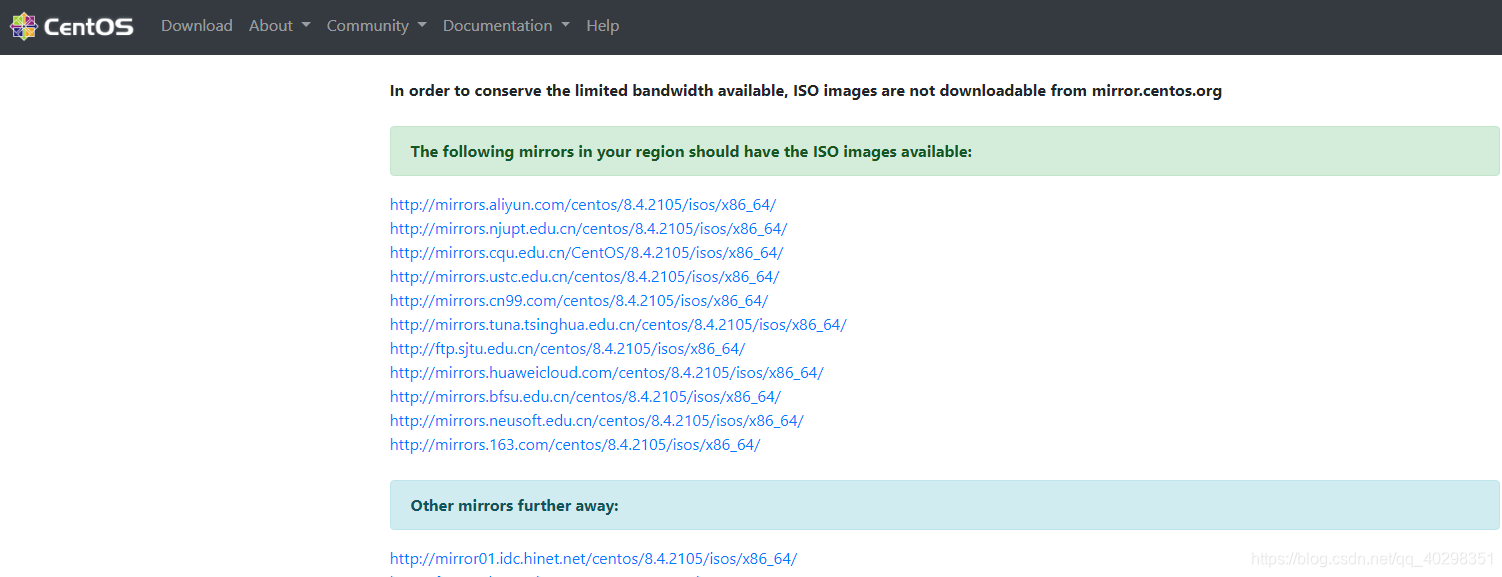
Task: Click the ftp.sjtu.edu.cn mirror link
Action: click(x=567, y=348)
